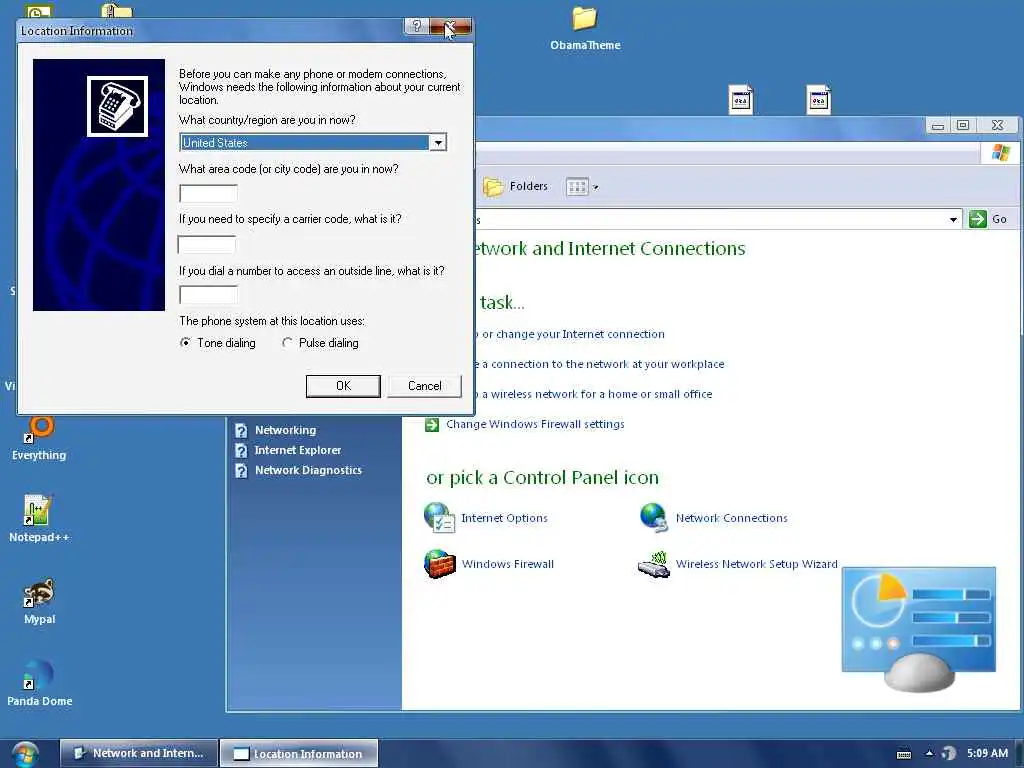Click the green arrow beside Firewall settings

(x=432, y=424)
